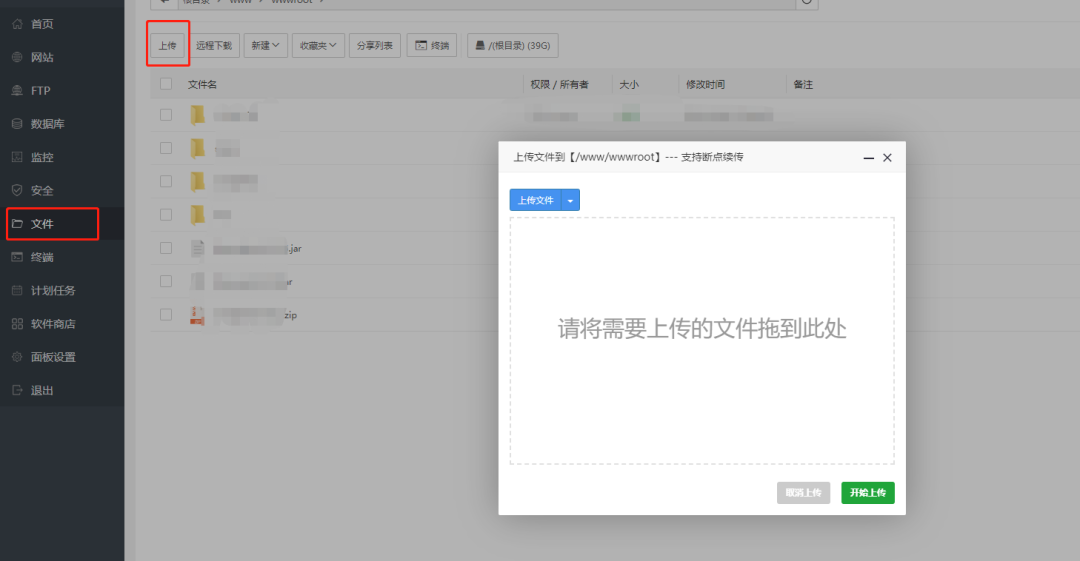Click the 网站 globe icon

(x=17, y=57)
